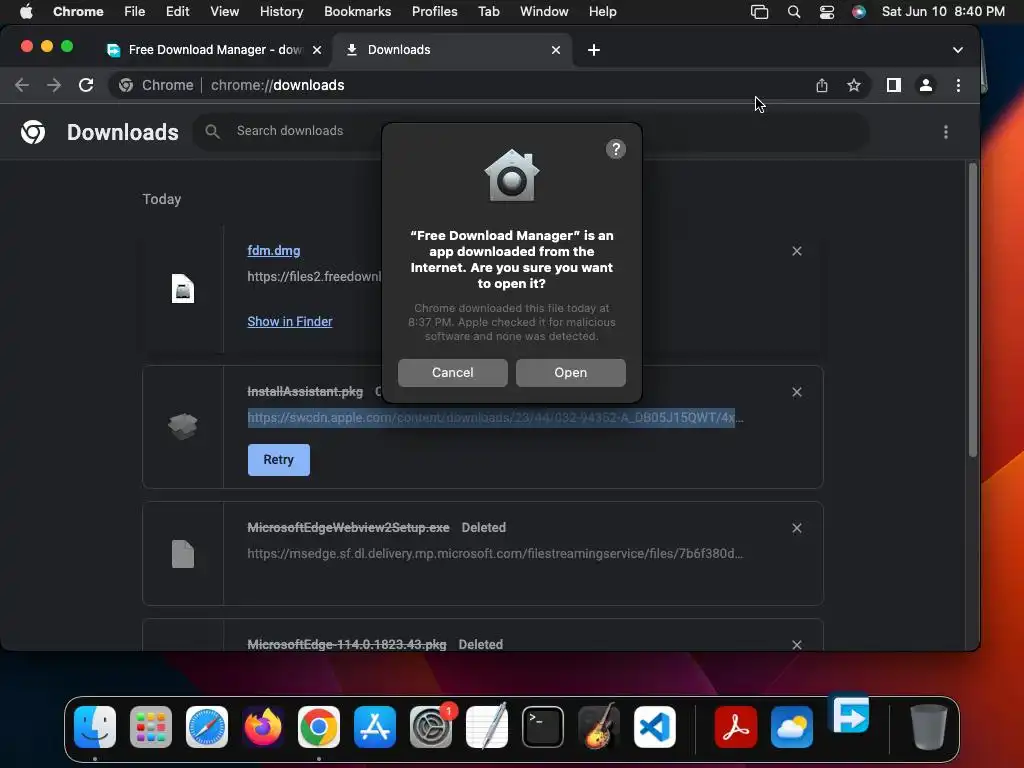
Task: Remove fdm.dmg from the downloads list
Action: [796, 251]
